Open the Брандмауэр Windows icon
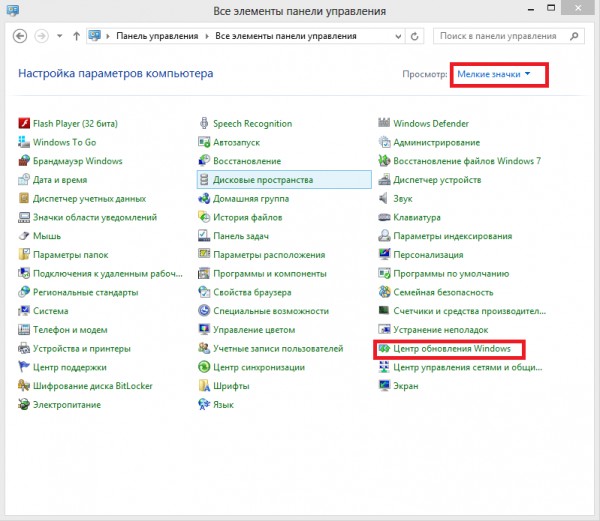Image resolution: width=600 pixels, height=521 pixels. coord(24,161)
